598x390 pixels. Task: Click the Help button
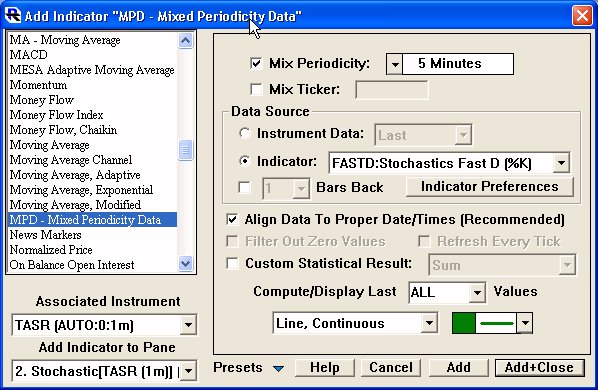click(325, 368)
